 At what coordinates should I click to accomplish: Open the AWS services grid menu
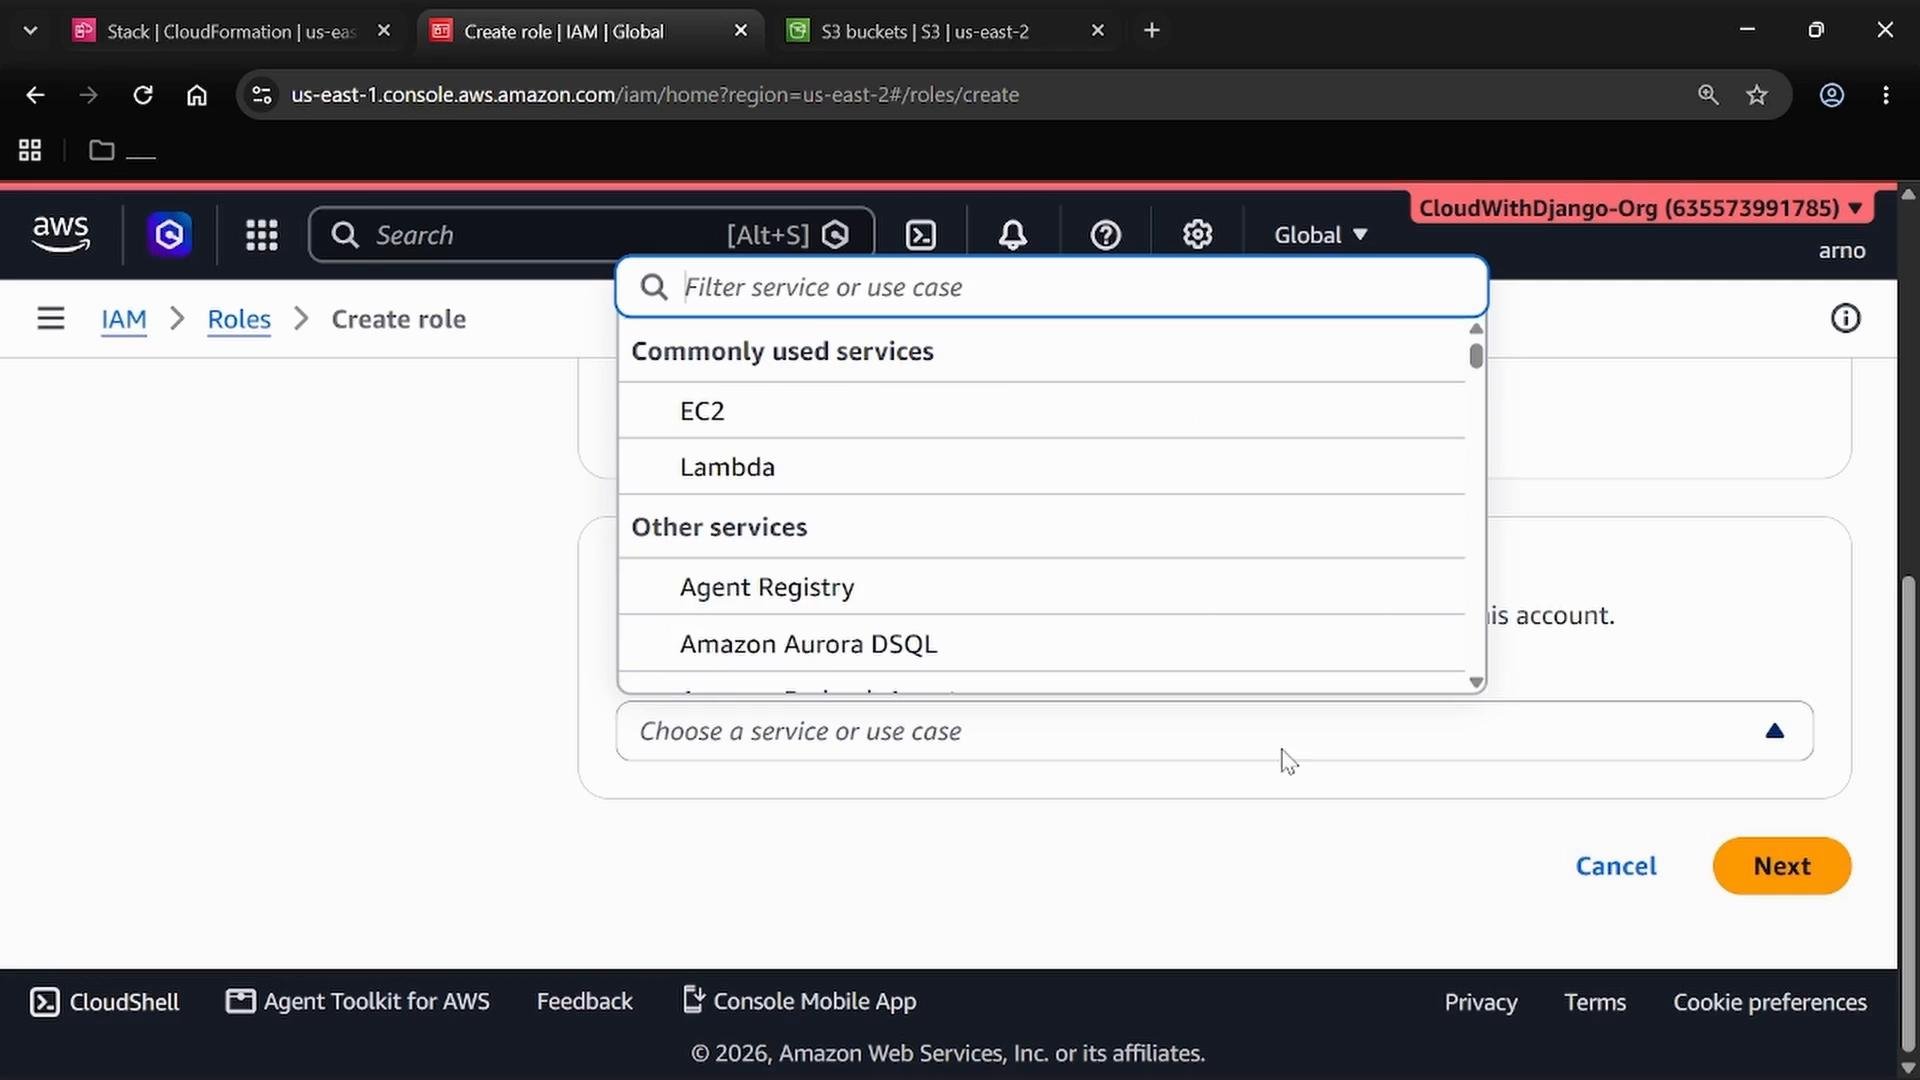[262, 235]
